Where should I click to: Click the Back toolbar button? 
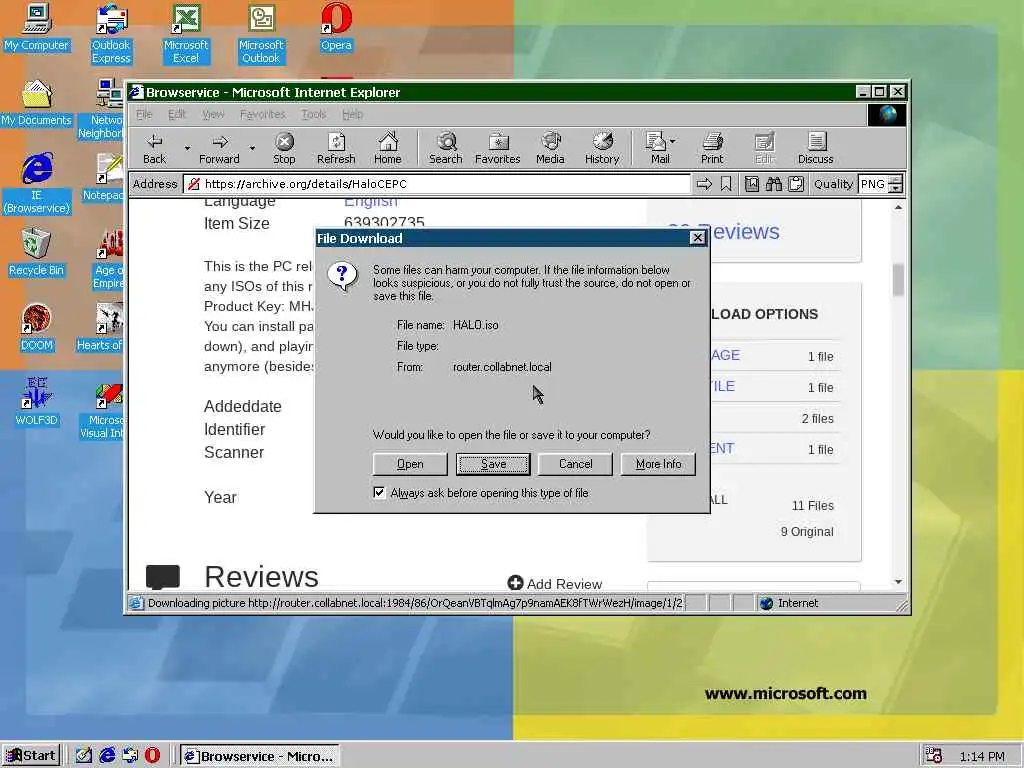[x=155, y=148]
